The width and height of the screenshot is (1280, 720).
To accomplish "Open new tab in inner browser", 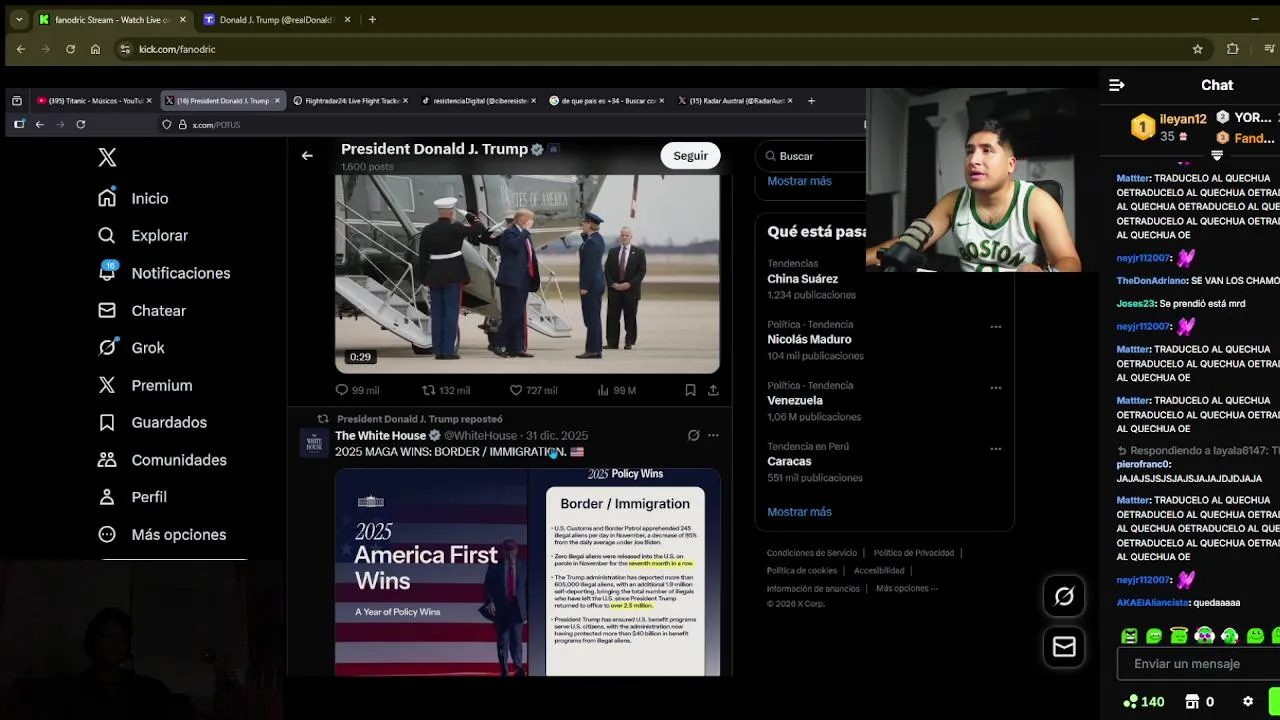I will tap(811, 100).
